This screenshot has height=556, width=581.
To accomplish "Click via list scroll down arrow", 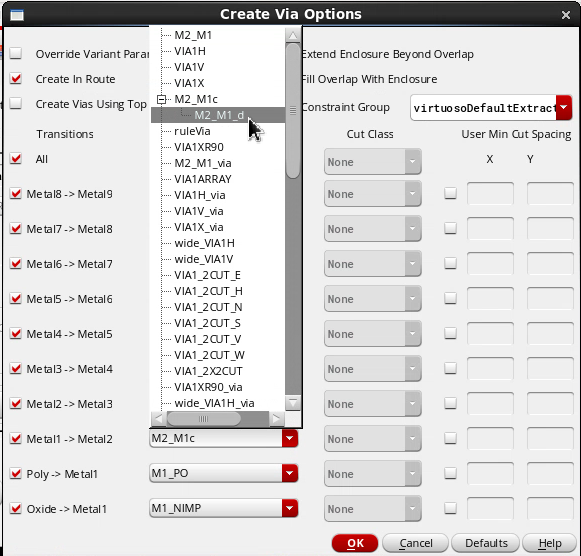I will (x=293, y=403).
